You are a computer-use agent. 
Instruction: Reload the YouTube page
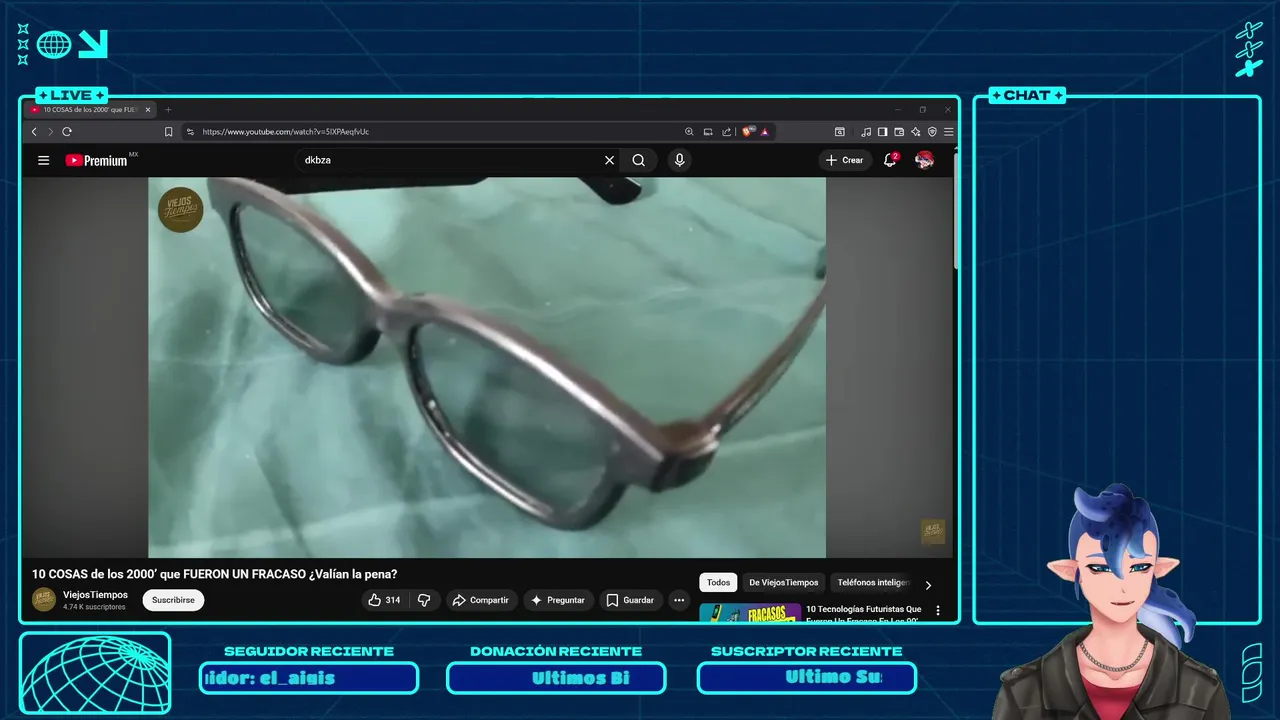click(x=67, y=131)
